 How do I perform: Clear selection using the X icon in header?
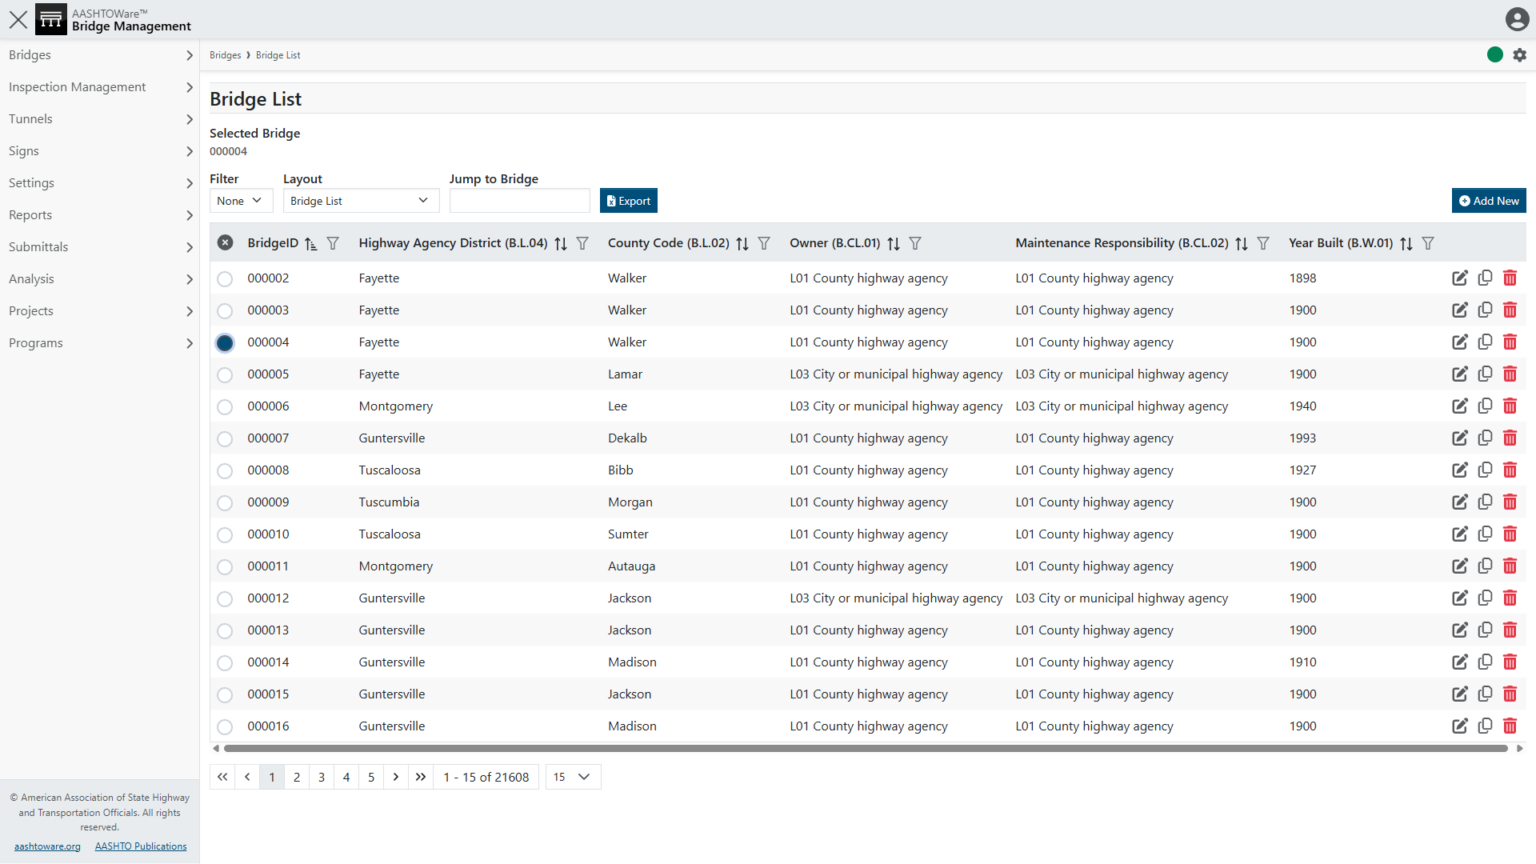tap(225, 242)
